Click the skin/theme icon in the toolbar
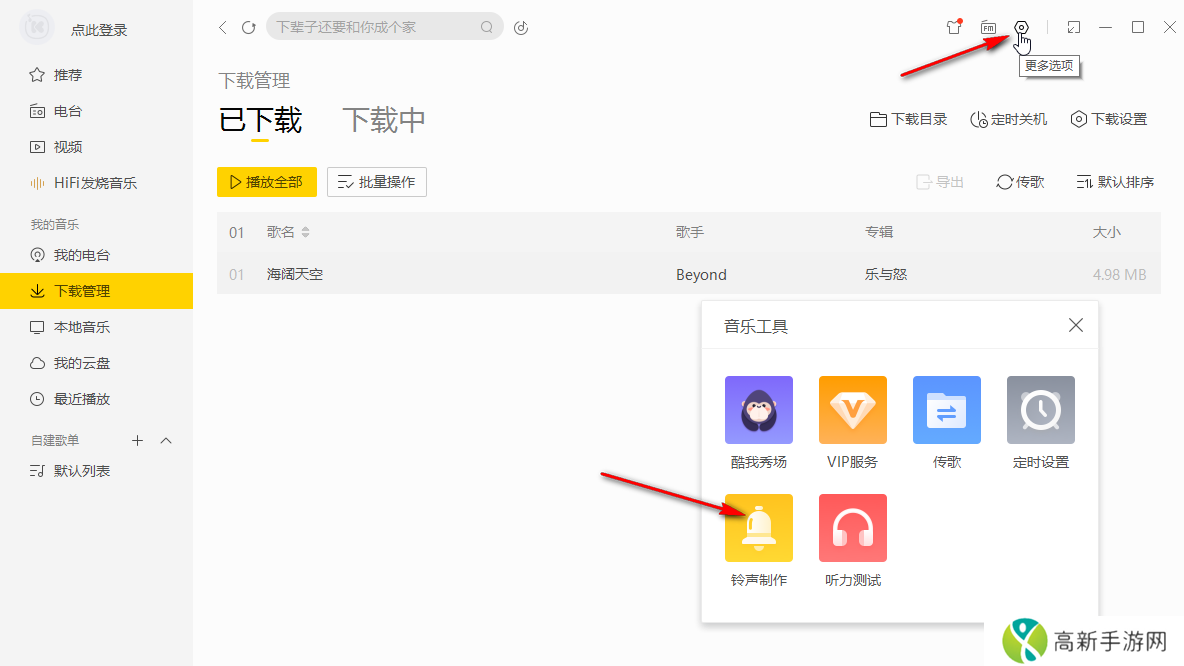This screenshot has height=666, width=1184. (954, 27)
